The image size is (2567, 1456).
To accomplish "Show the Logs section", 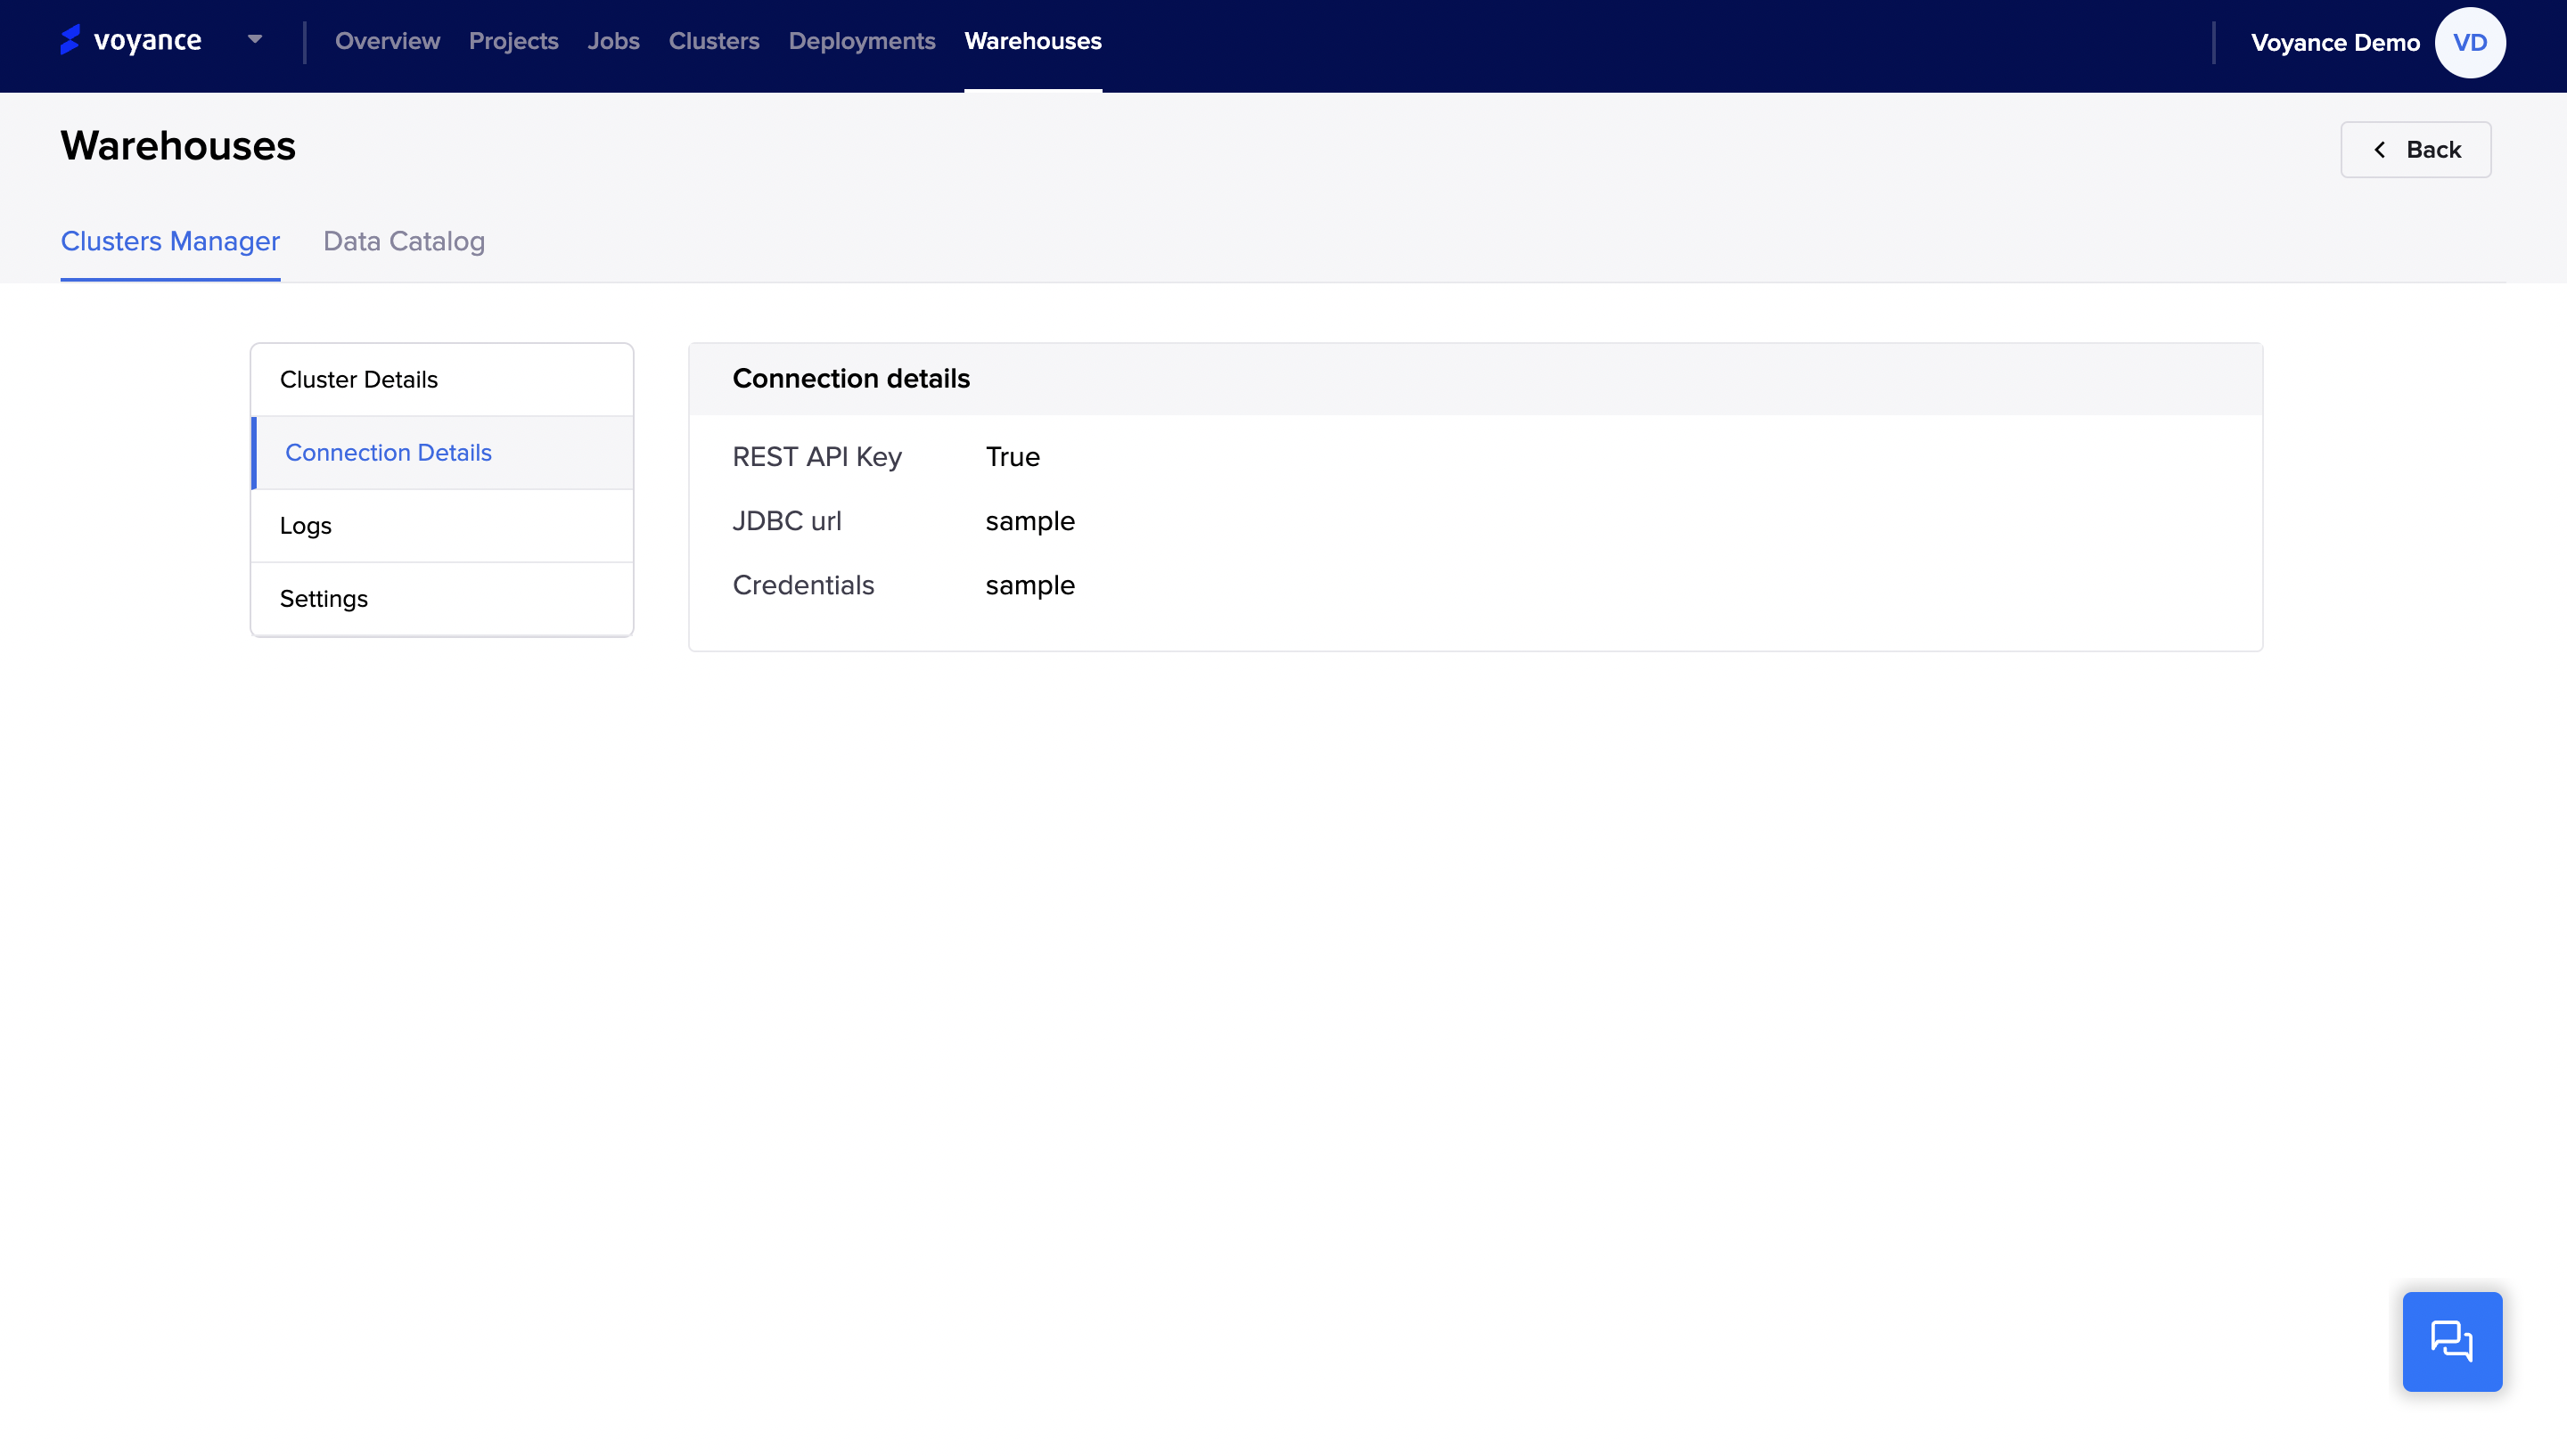I will point(305,526).
